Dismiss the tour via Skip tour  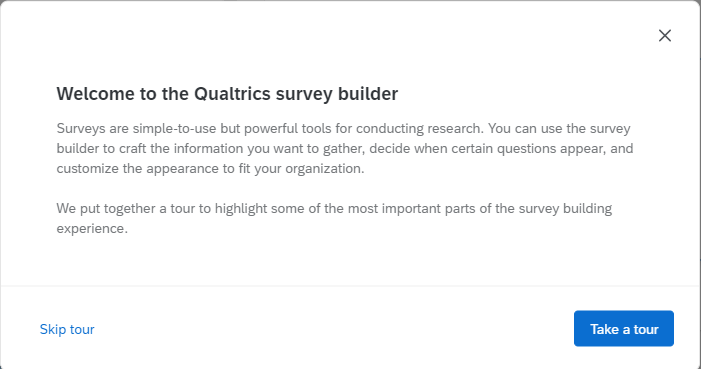[67, 329]
